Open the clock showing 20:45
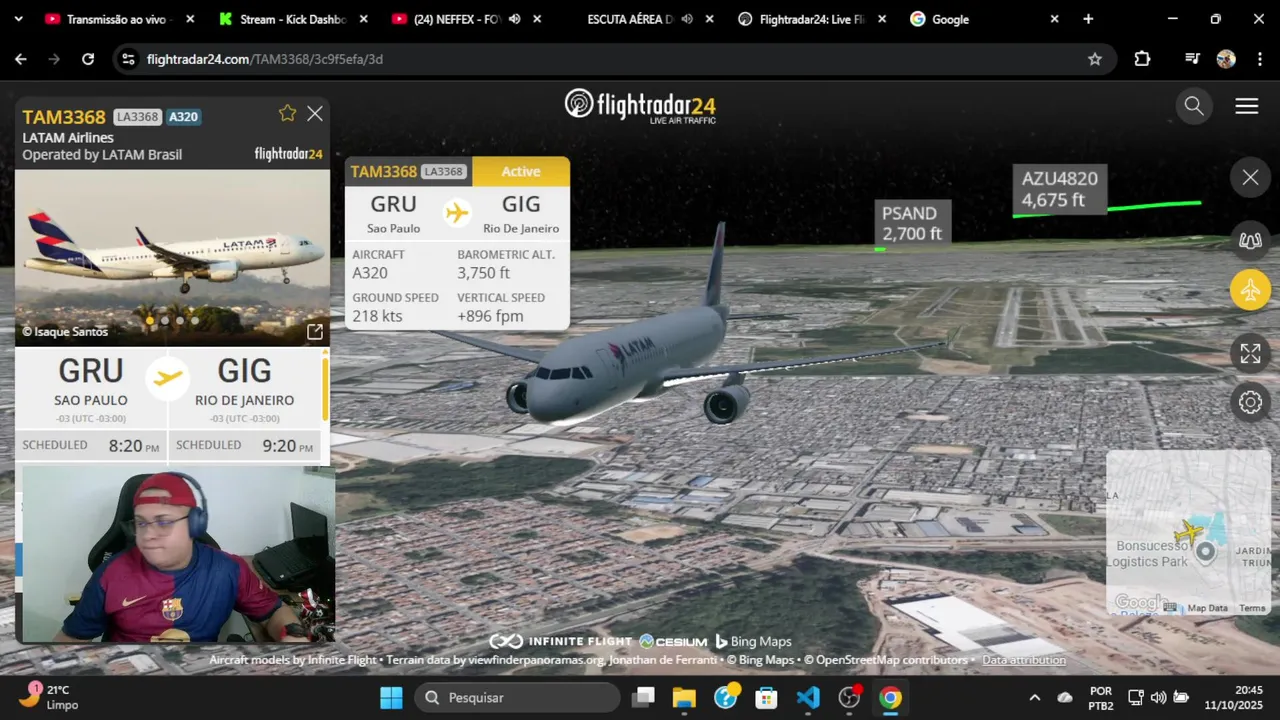 point(1234,697)
